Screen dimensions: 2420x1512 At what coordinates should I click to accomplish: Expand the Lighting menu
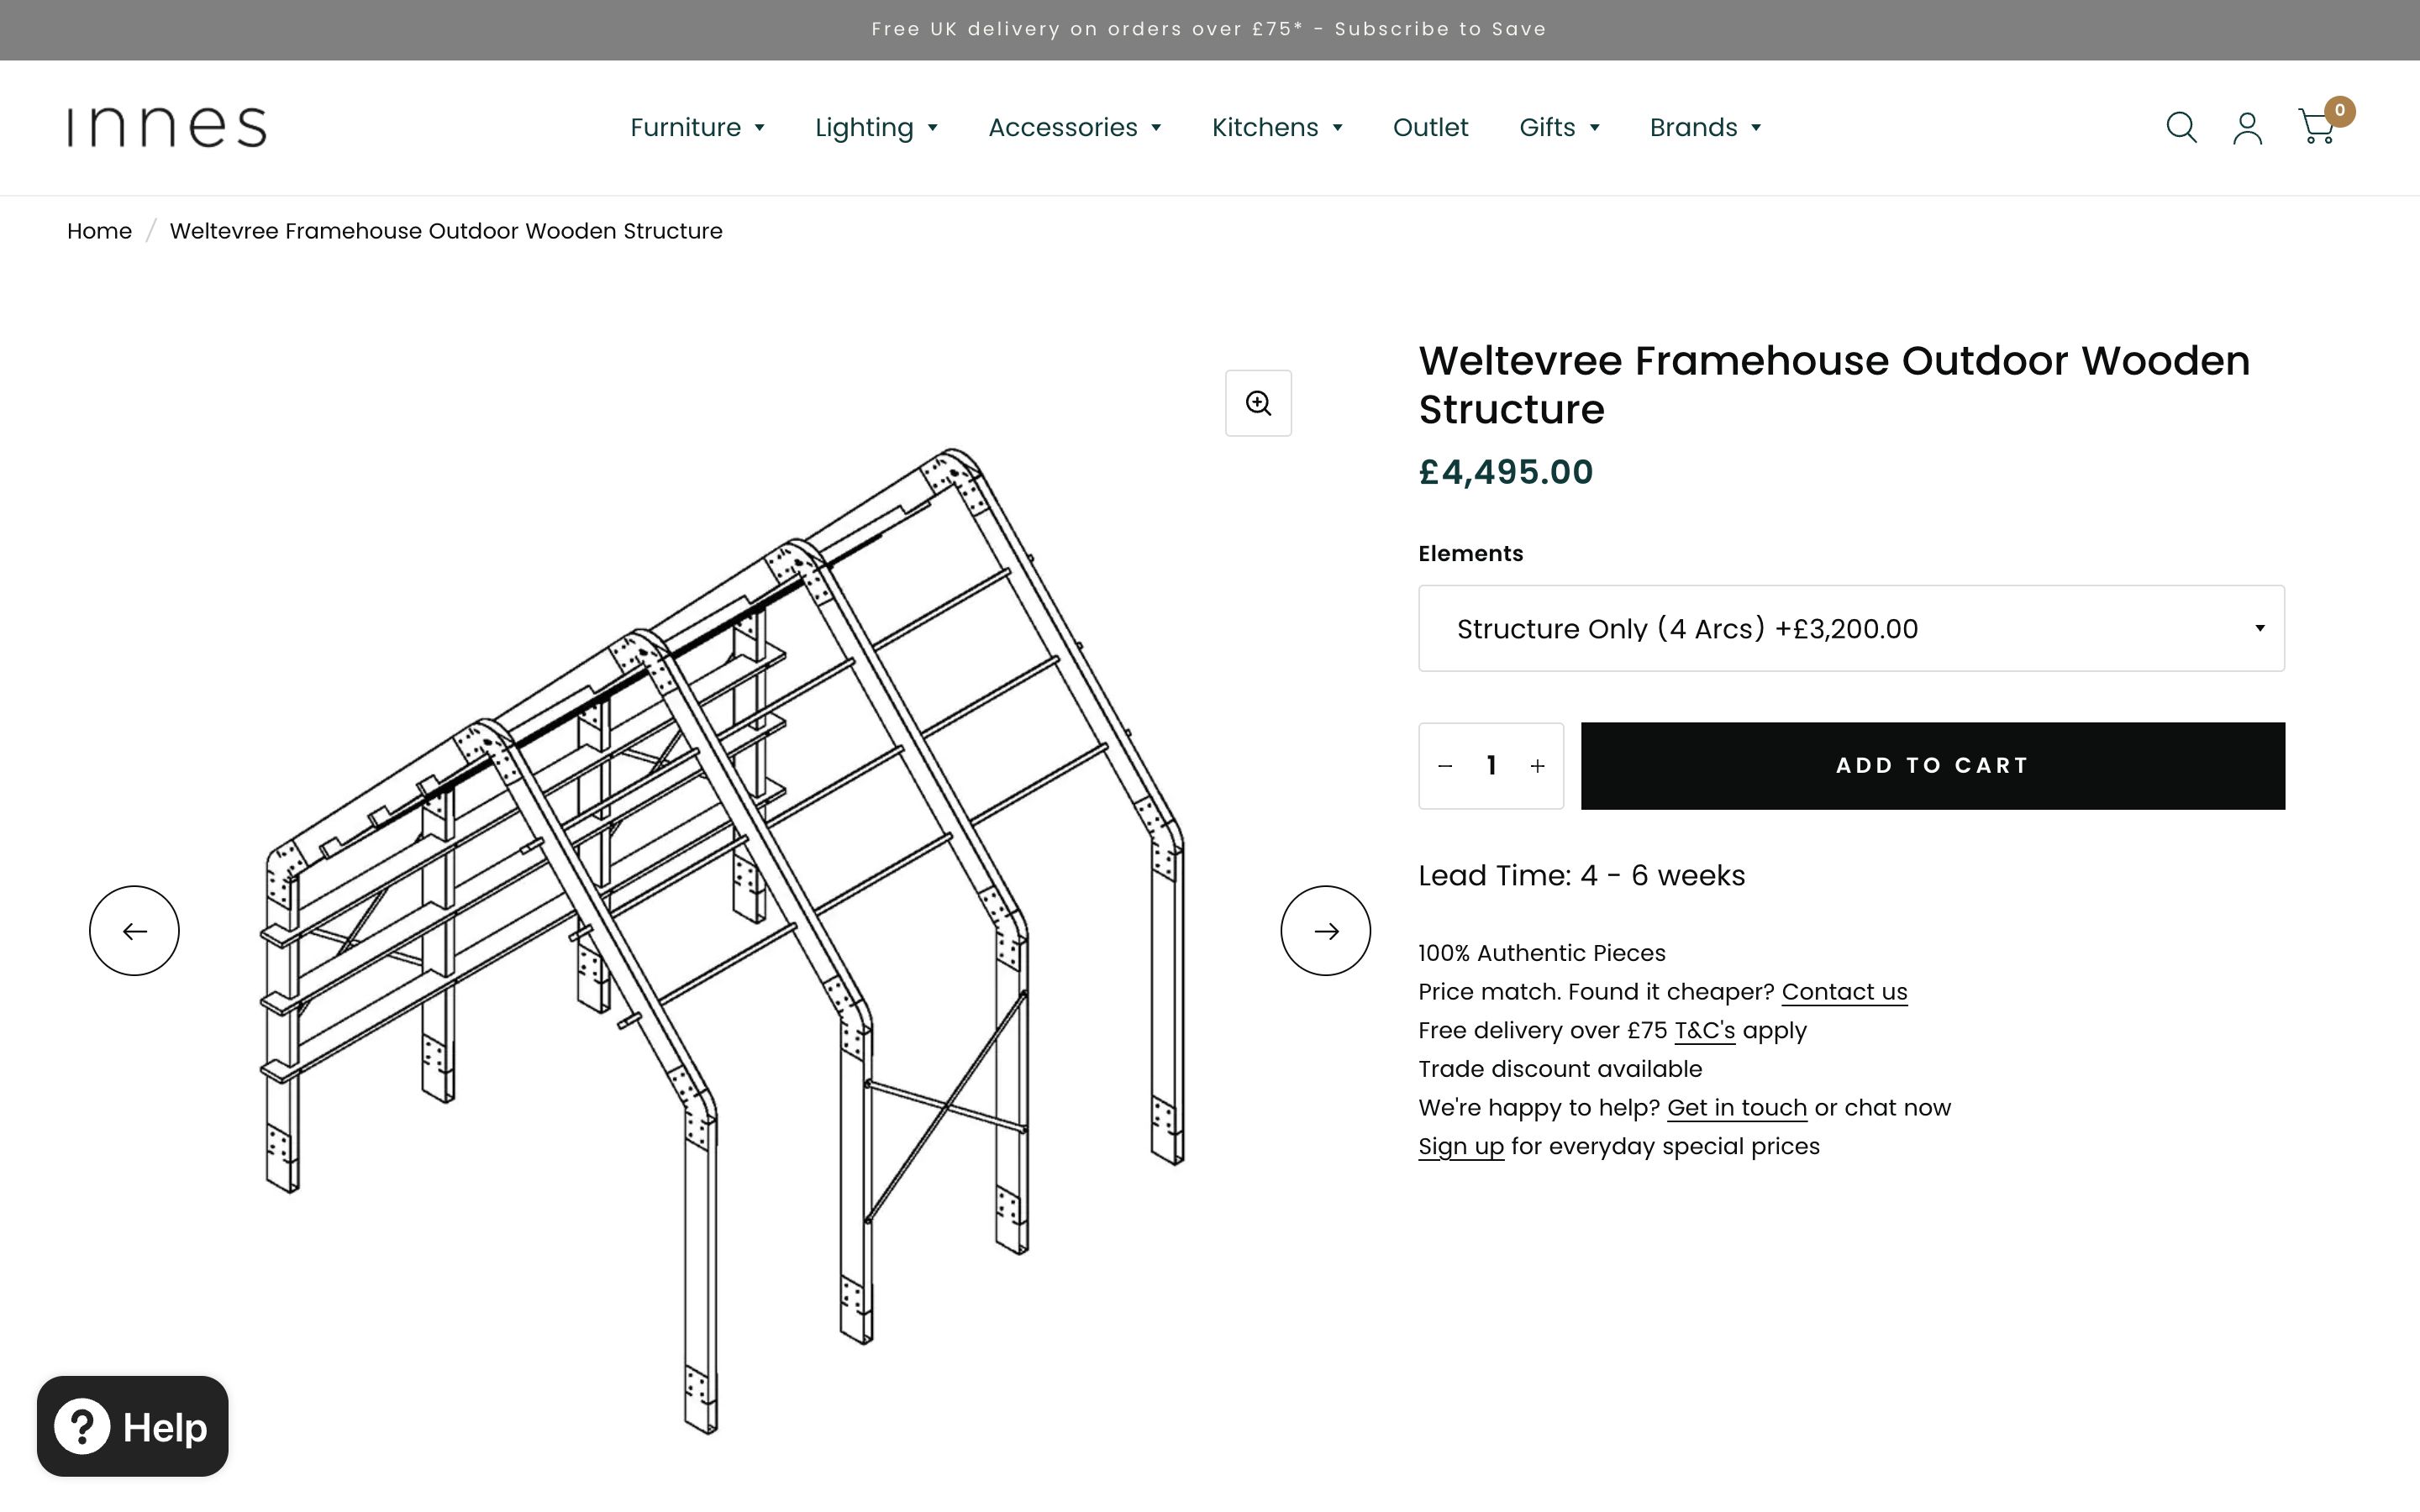pos(876,128)
